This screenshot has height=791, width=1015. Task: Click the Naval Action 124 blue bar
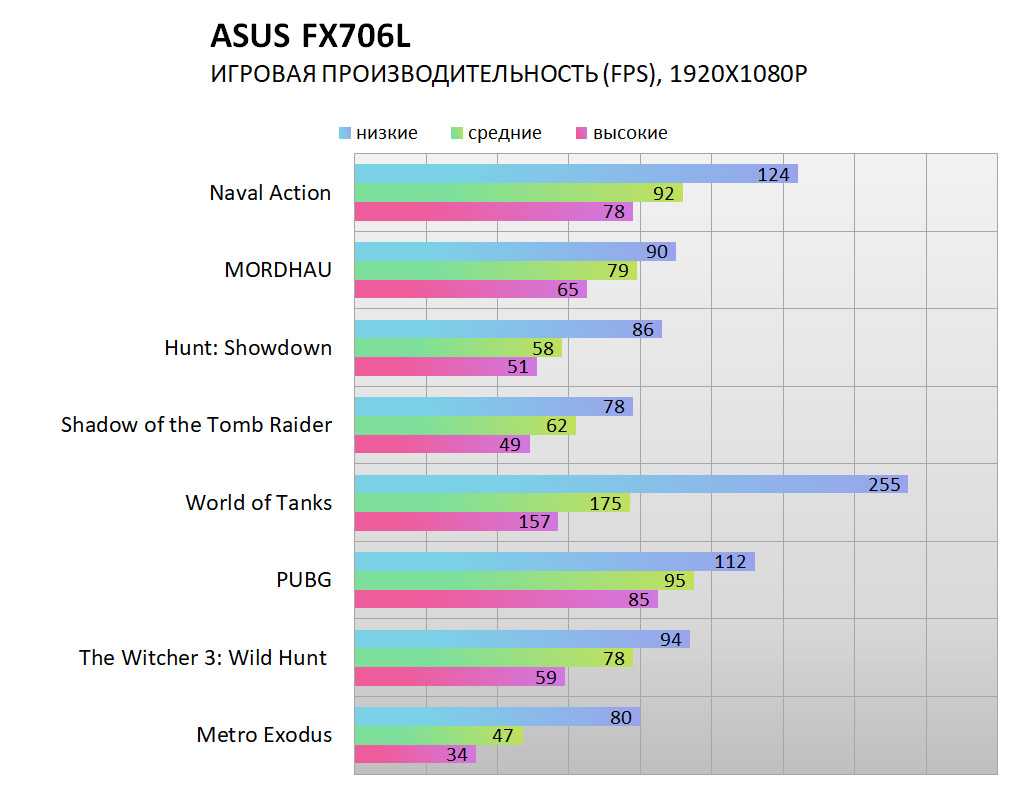coord(575,174)
